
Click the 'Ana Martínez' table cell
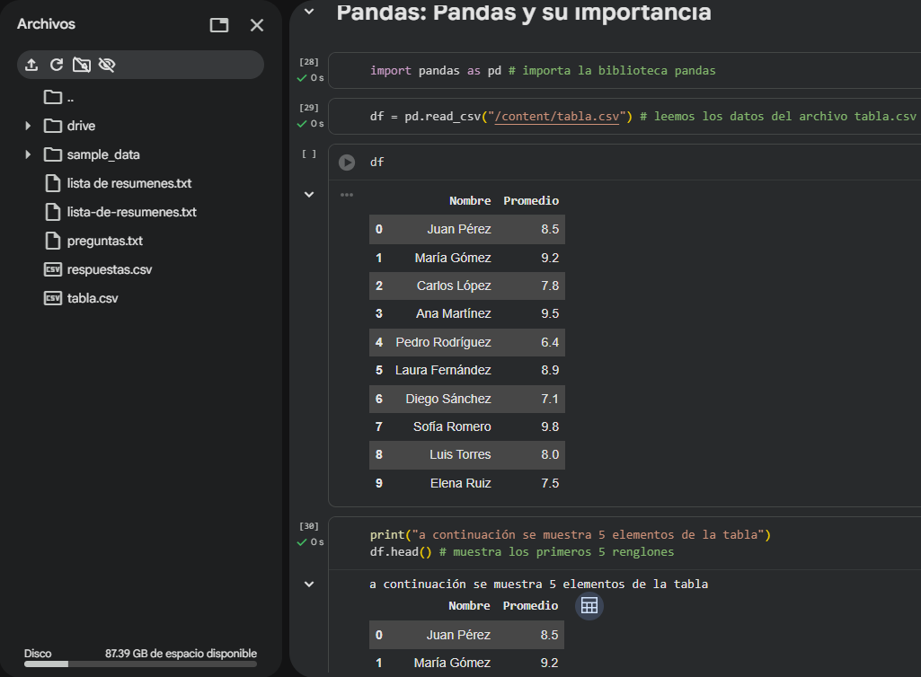coord(453,314)
